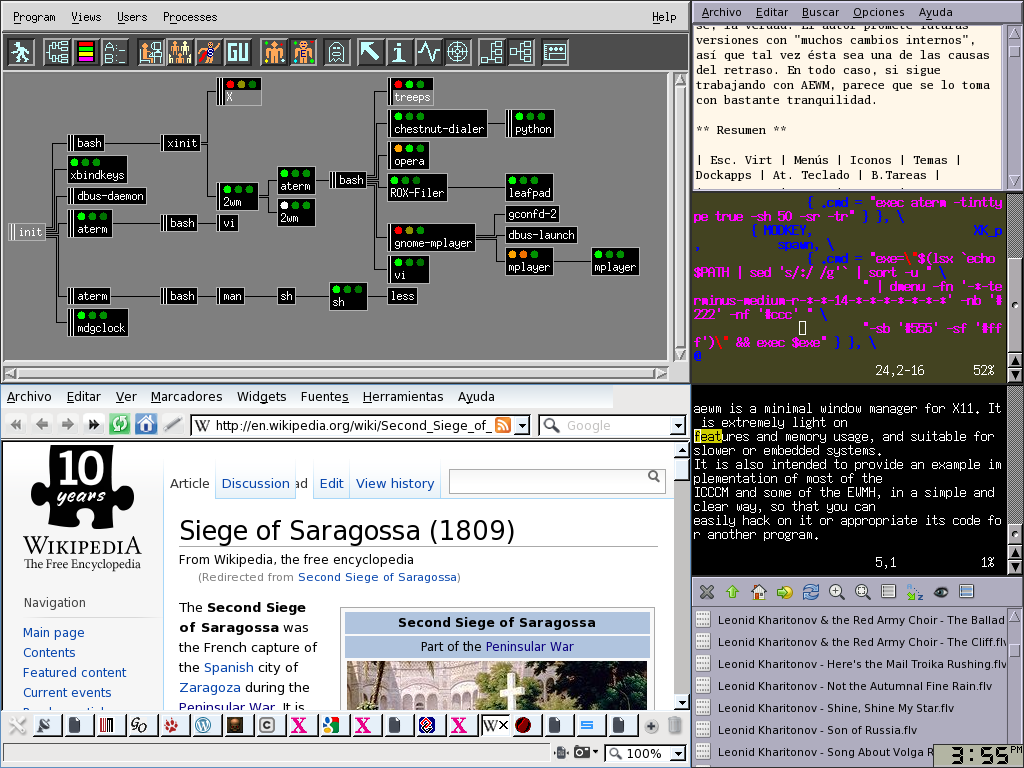Click the Main page link in Wikipedia navigation
The width and height of the screenshot is (1024, 768).
pyautogui.click(x=54, y=632)
